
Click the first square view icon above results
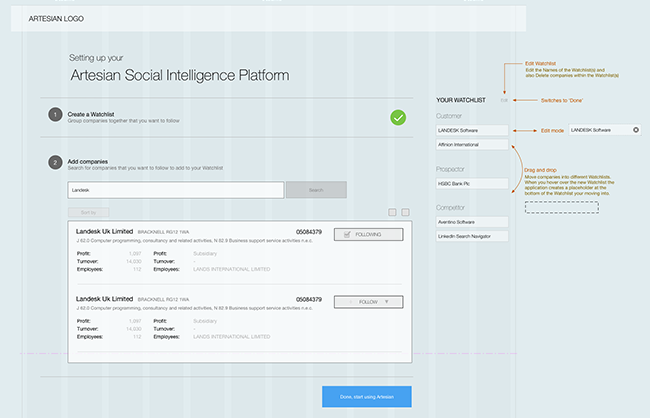391,212
